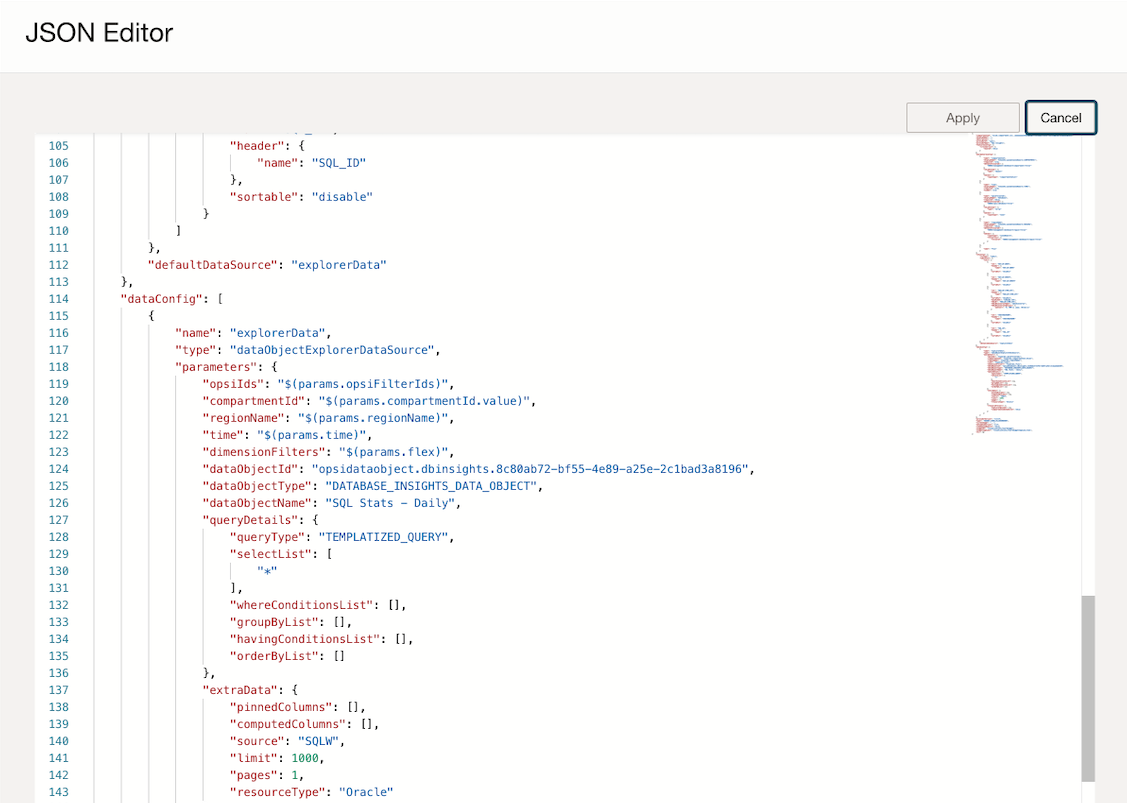Click the "Oracle" resourceType value

(366, 792)
